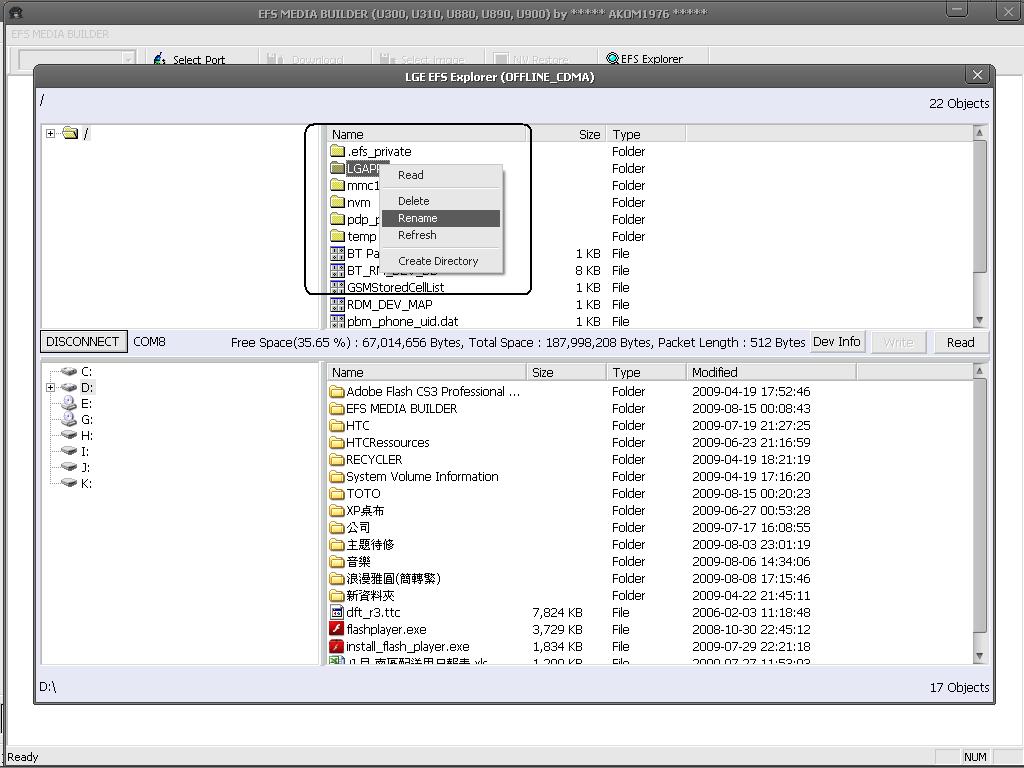Select the pbm_phone_uid.dat file icon
The image size is (1024, 768).
coord(337,321)
